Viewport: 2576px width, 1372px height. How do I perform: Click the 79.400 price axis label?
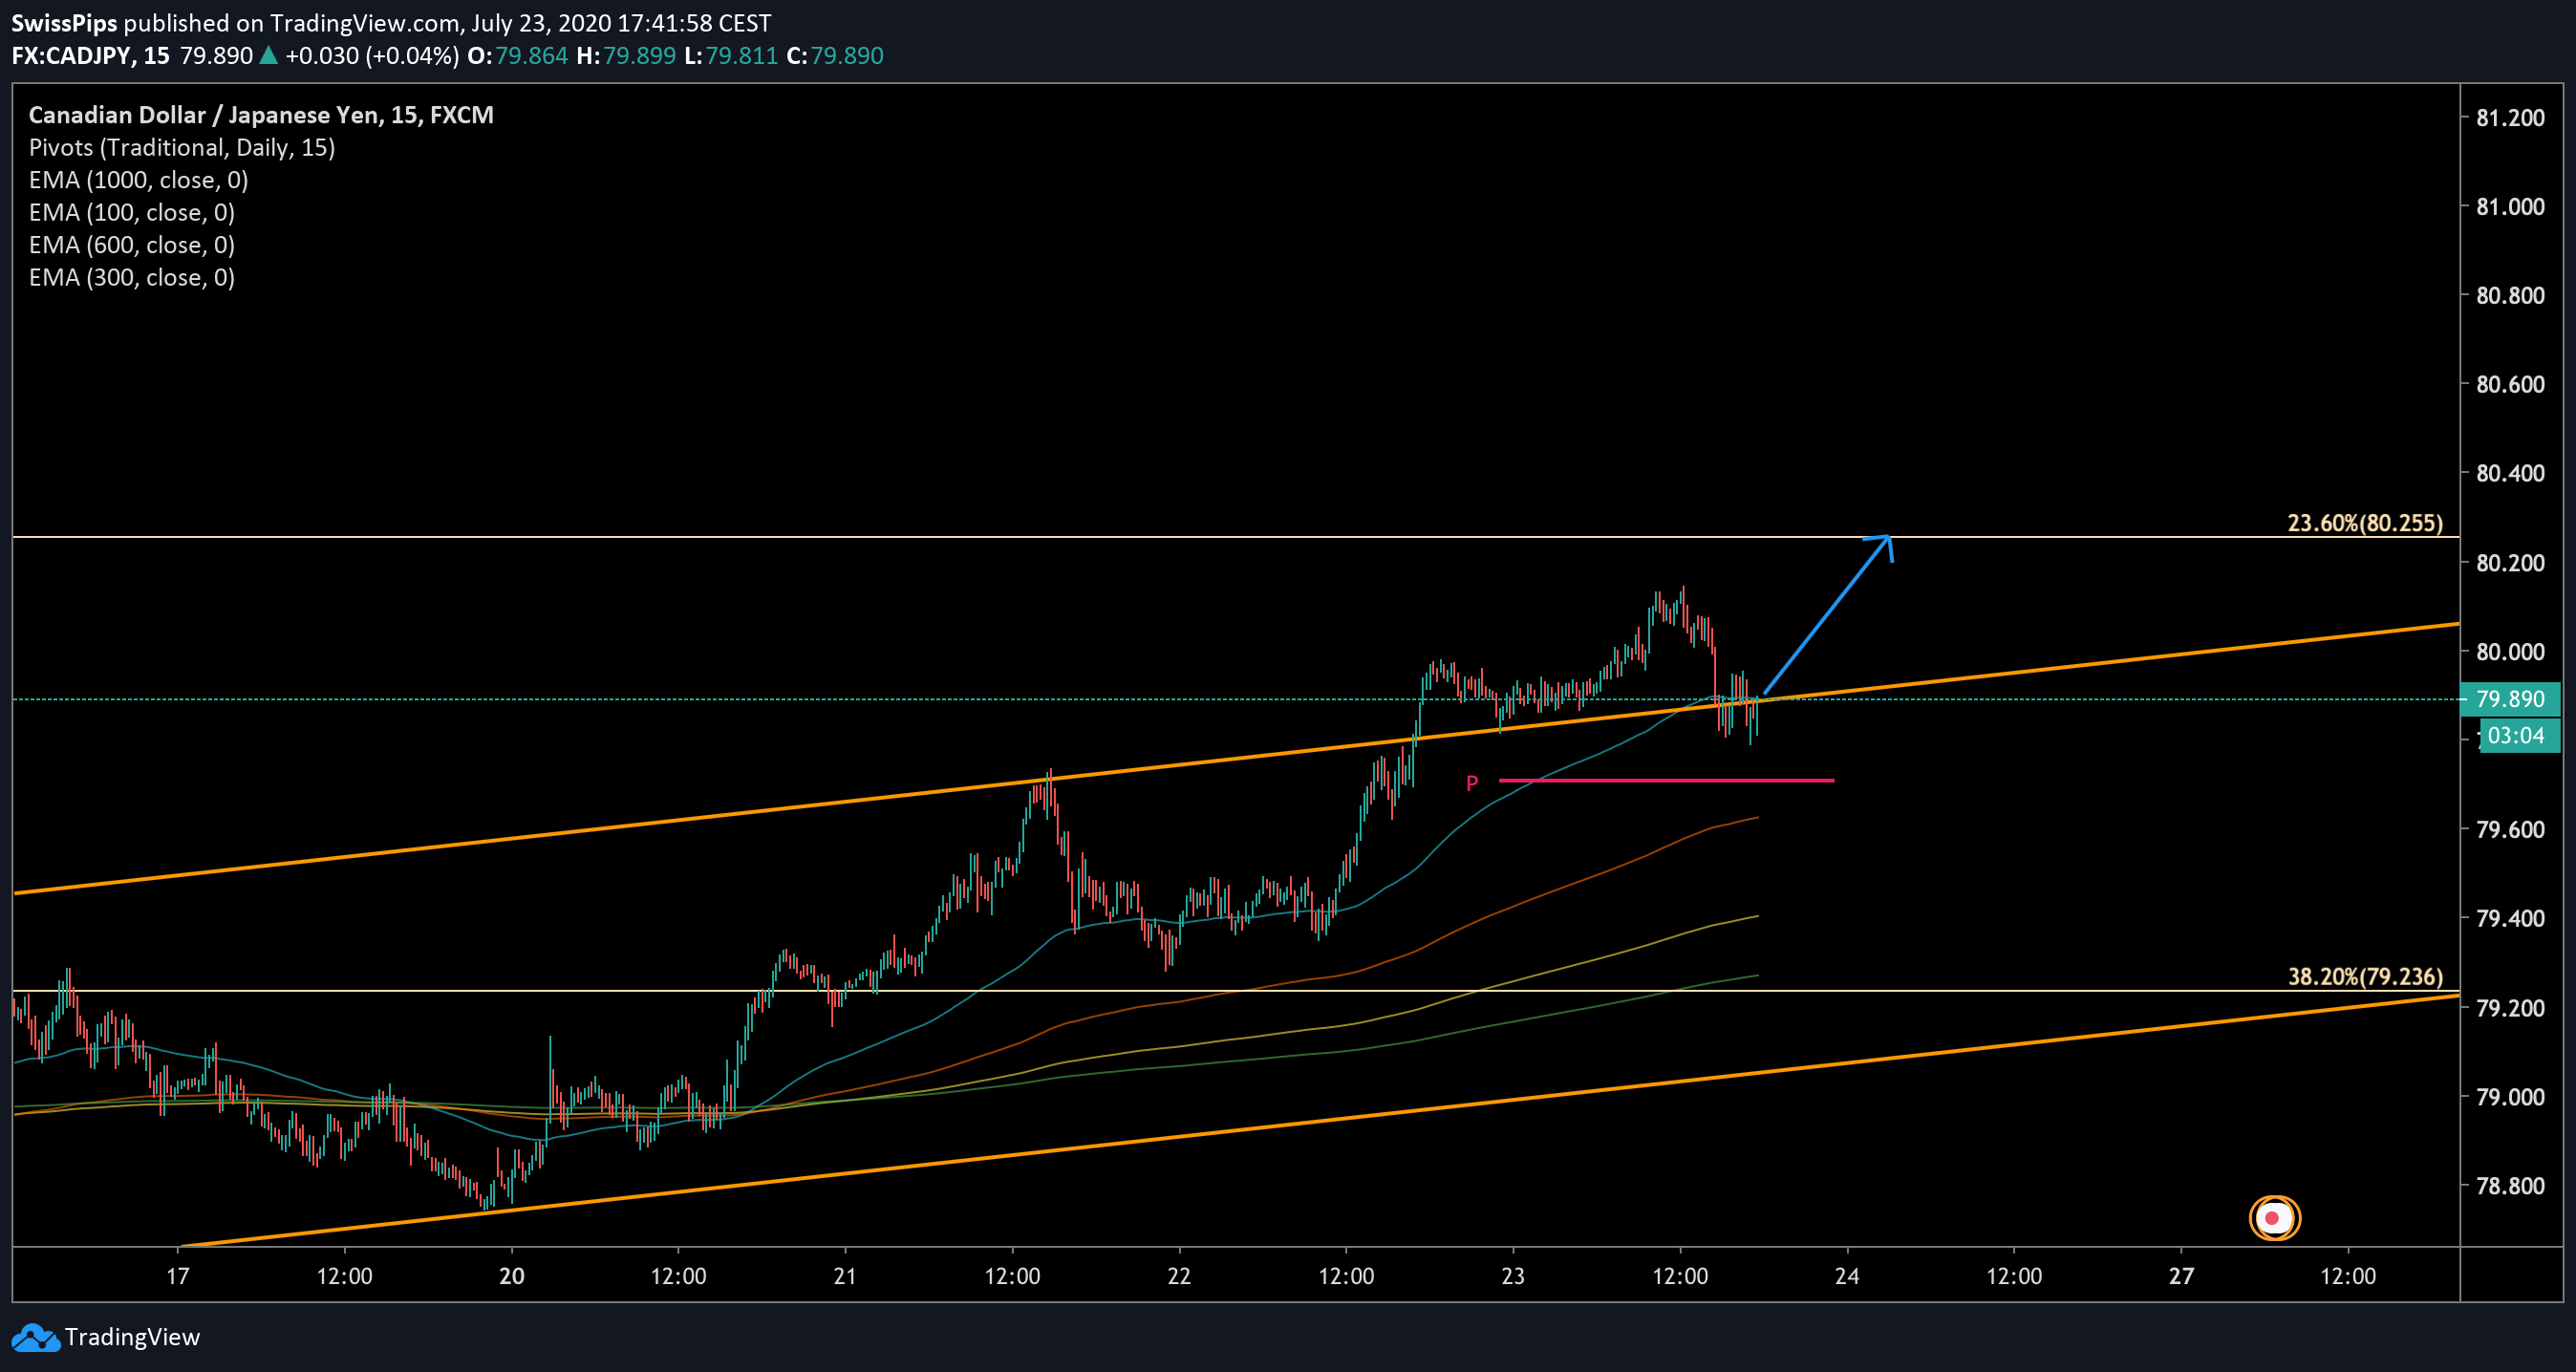tap(2510, 919)
